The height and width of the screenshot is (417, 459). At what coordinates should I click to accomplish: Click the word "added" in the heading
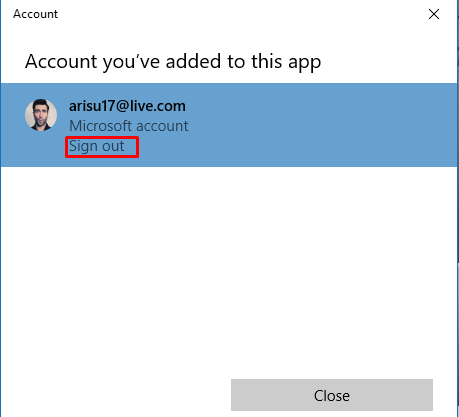coord(193,61)
